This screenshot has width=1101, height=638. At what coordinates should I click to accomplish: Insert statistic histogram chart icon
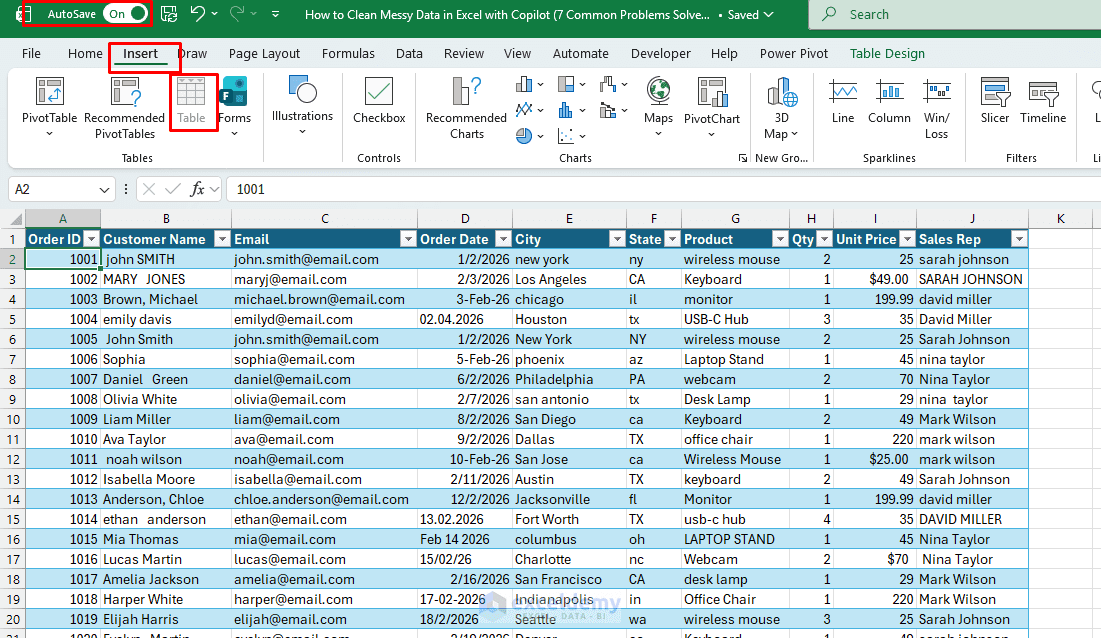click(x=566, y=109)
